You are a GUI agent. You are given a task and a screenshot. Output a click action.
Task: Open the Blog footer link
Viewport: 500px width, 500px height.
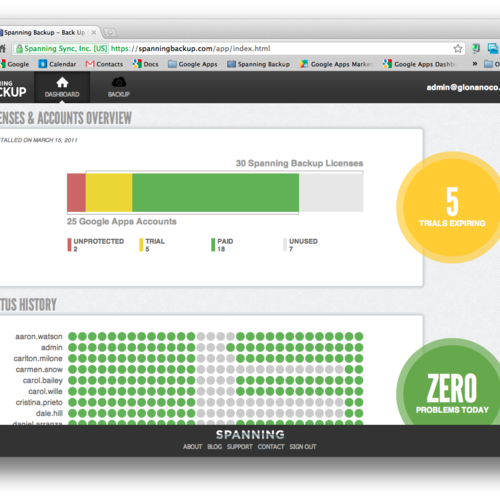[x=214, y=447]
